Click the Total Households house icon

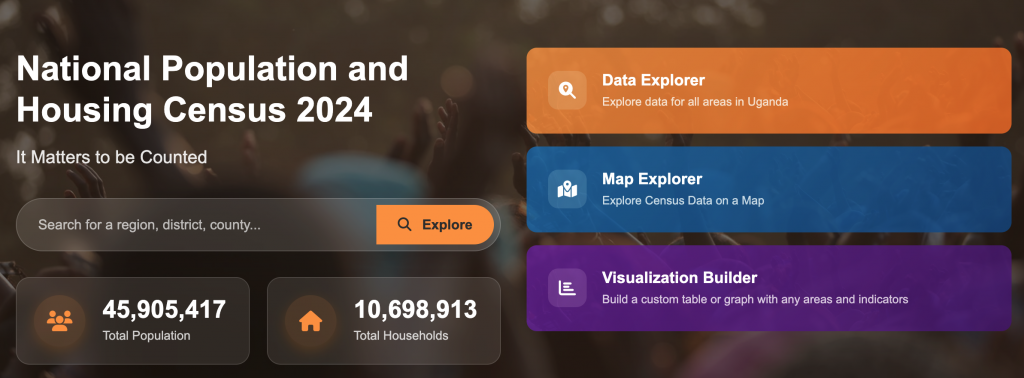click(311, 321)
